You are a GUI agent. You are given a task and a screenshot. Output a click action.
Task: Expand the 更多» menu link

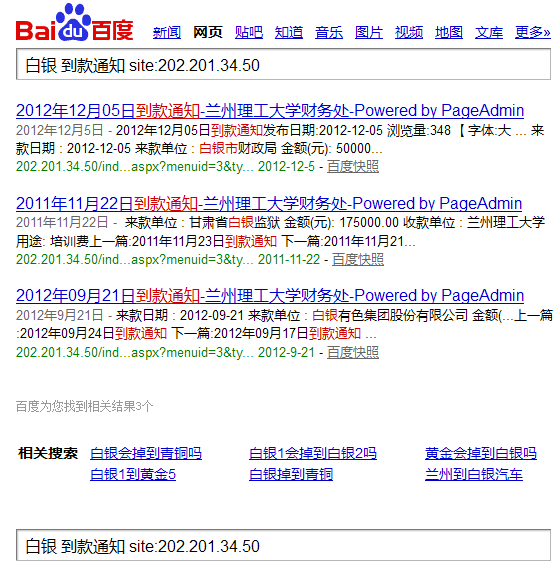(x=533, y=32)
